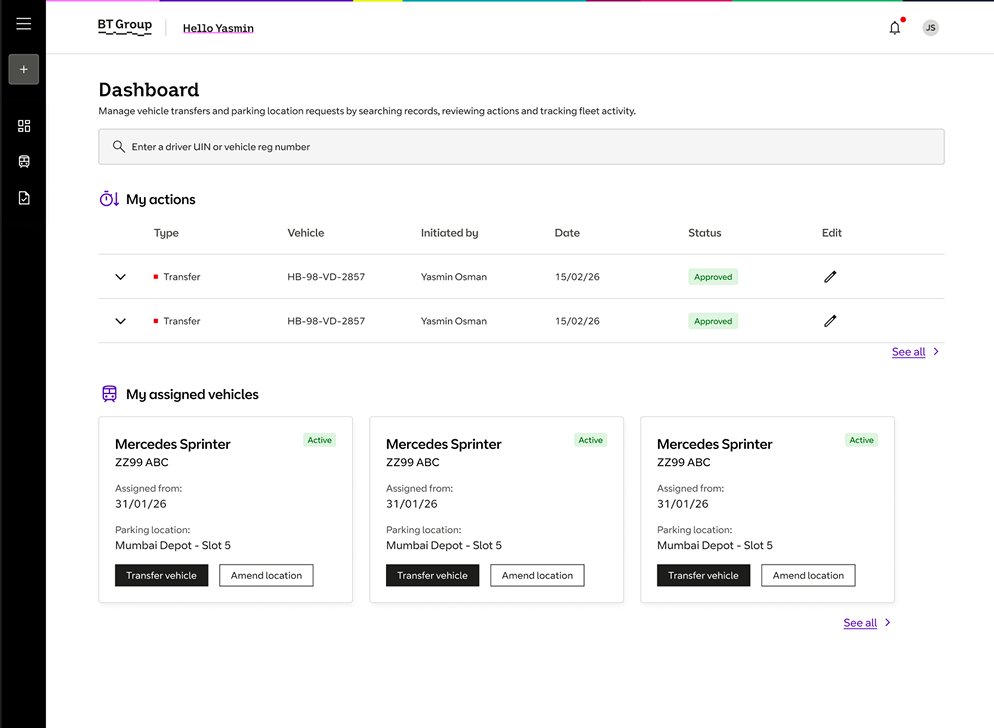The width and height of the screenshot is (994, 728).
Task: Click Yasmin Osman in the second action row
Action: 454,322
